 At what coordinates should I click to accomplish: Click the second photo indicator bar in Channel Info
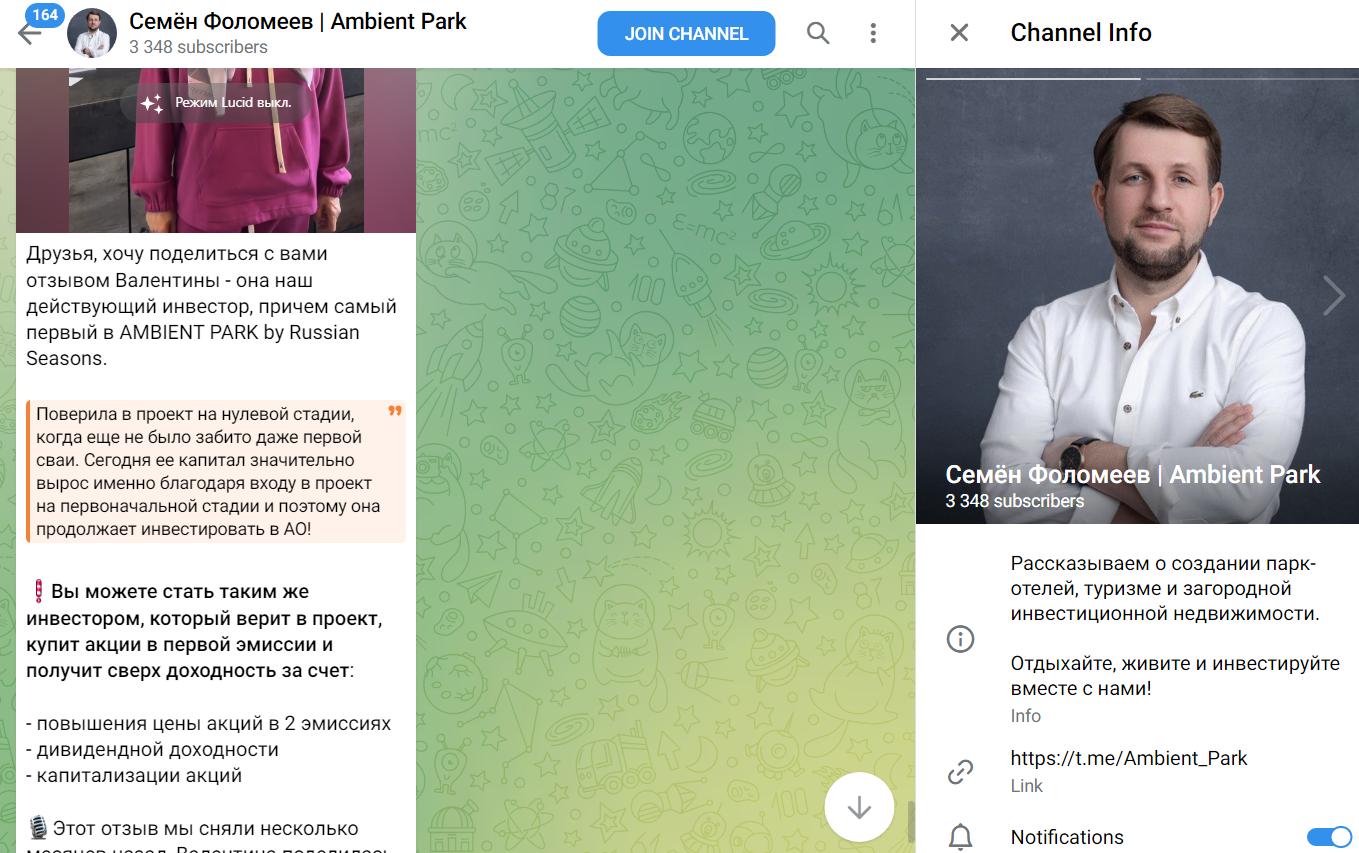1252,77
